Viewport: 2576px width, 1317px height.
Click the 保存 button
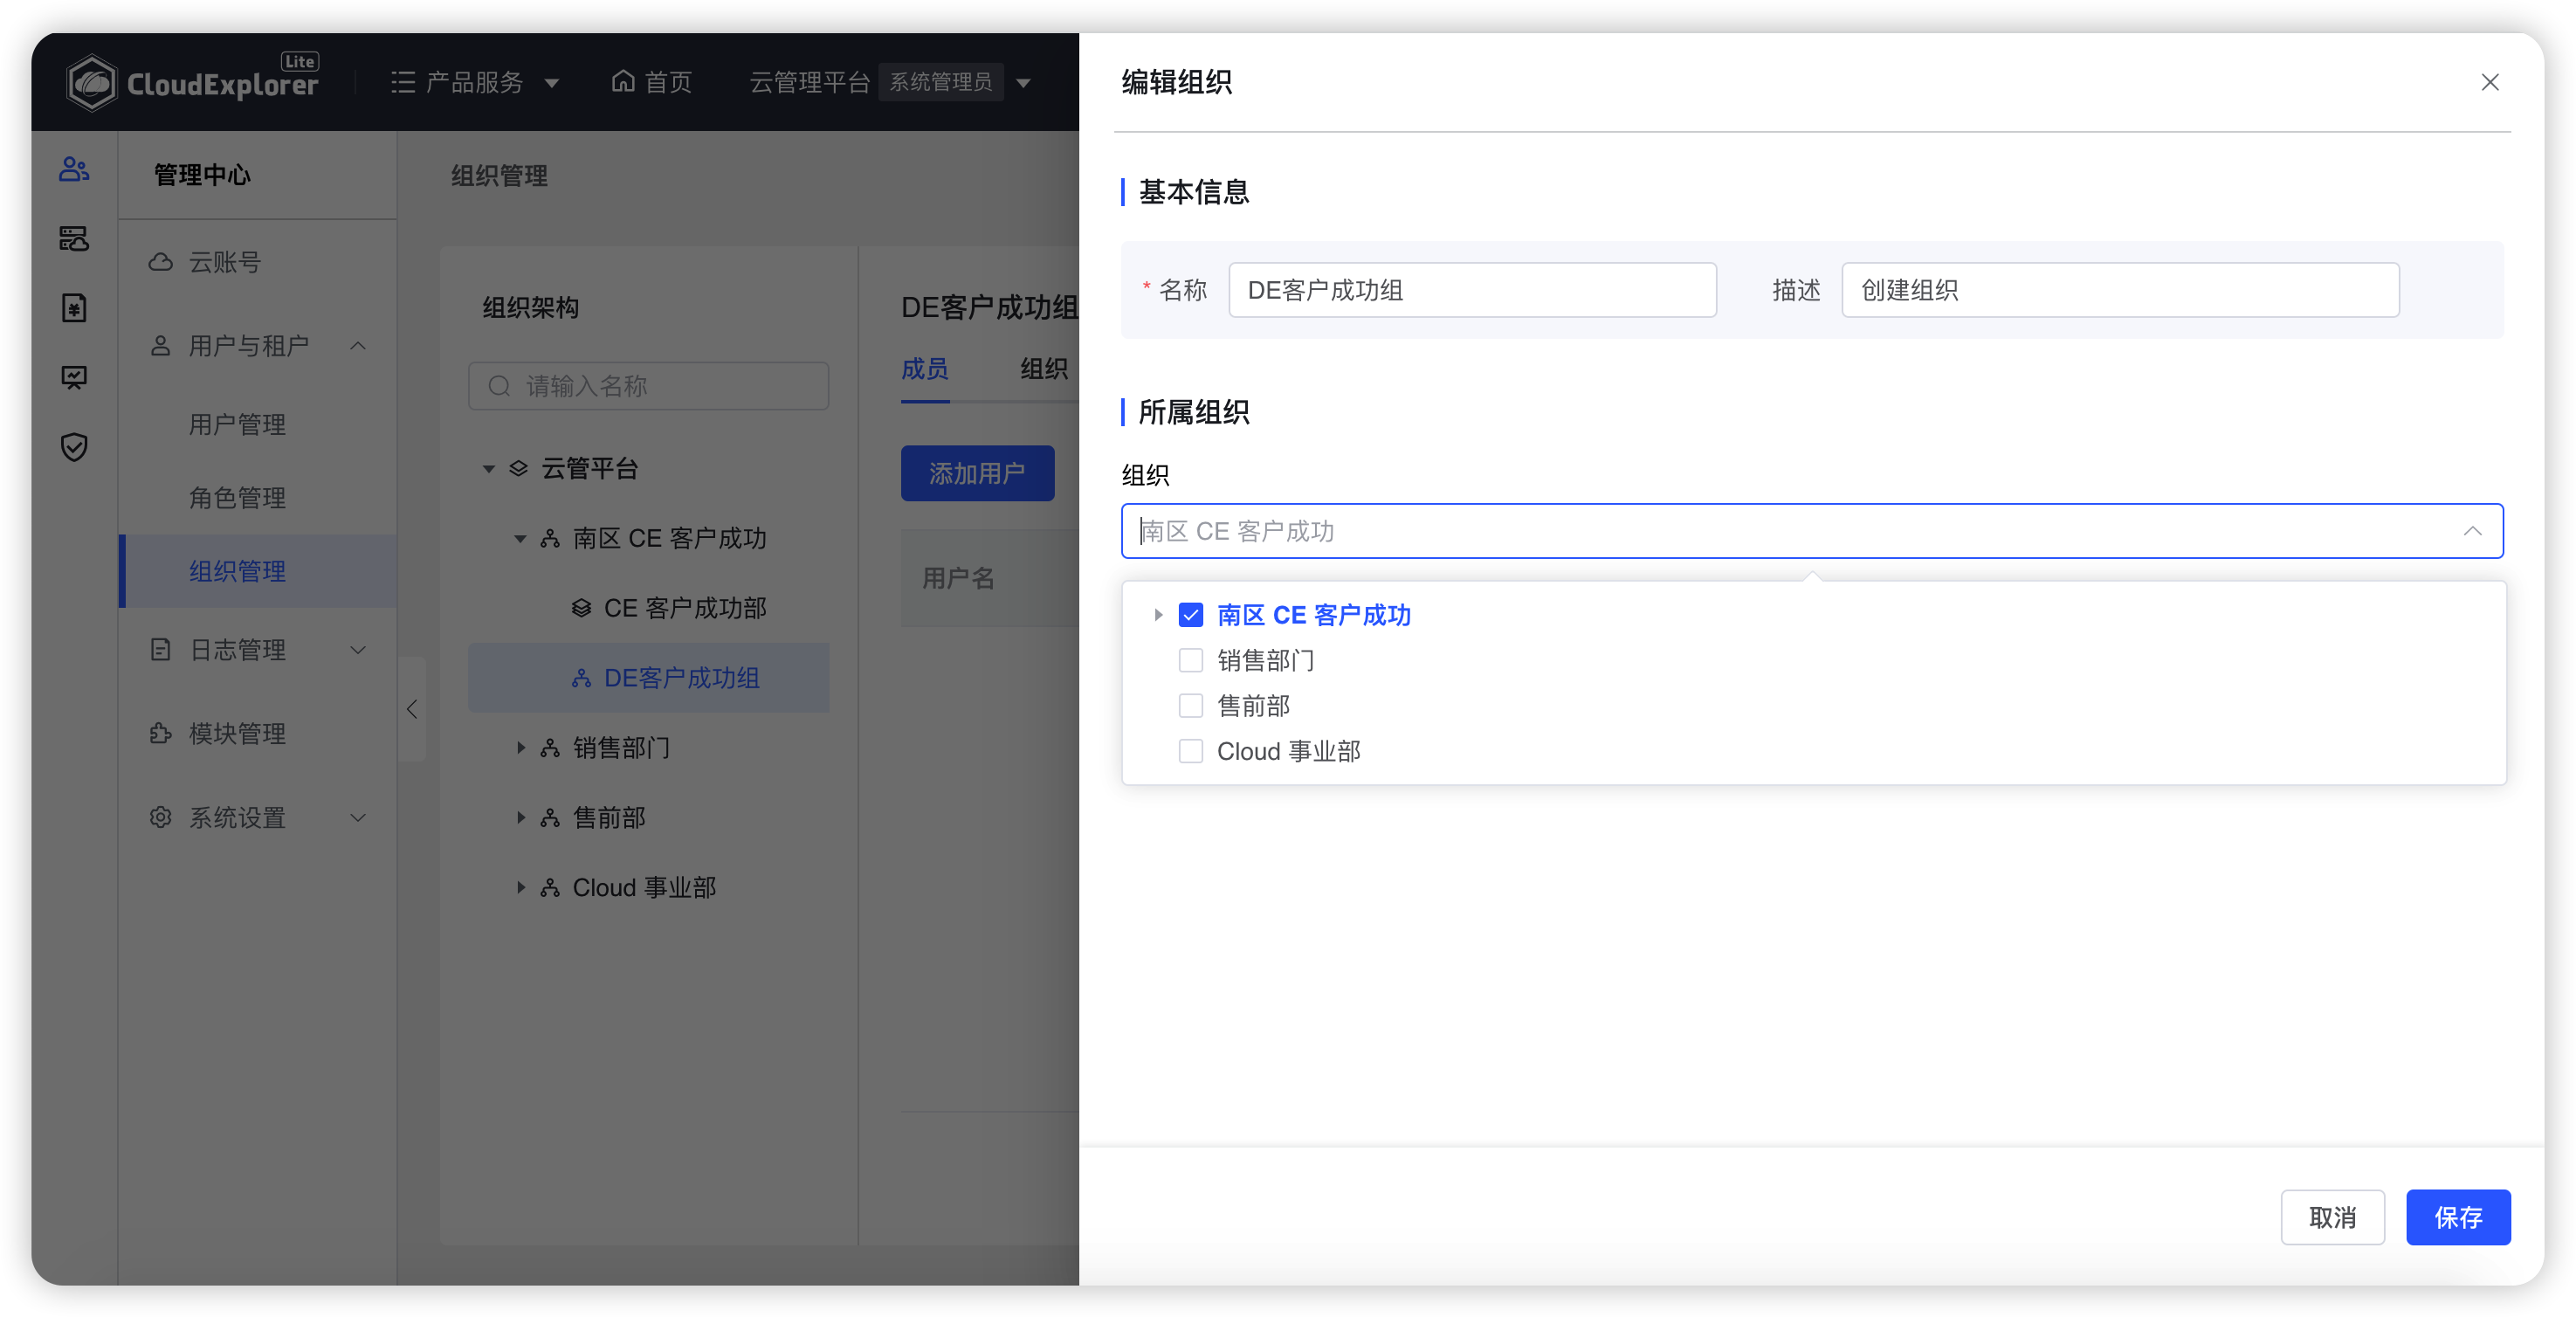tap(2457, 1217)
